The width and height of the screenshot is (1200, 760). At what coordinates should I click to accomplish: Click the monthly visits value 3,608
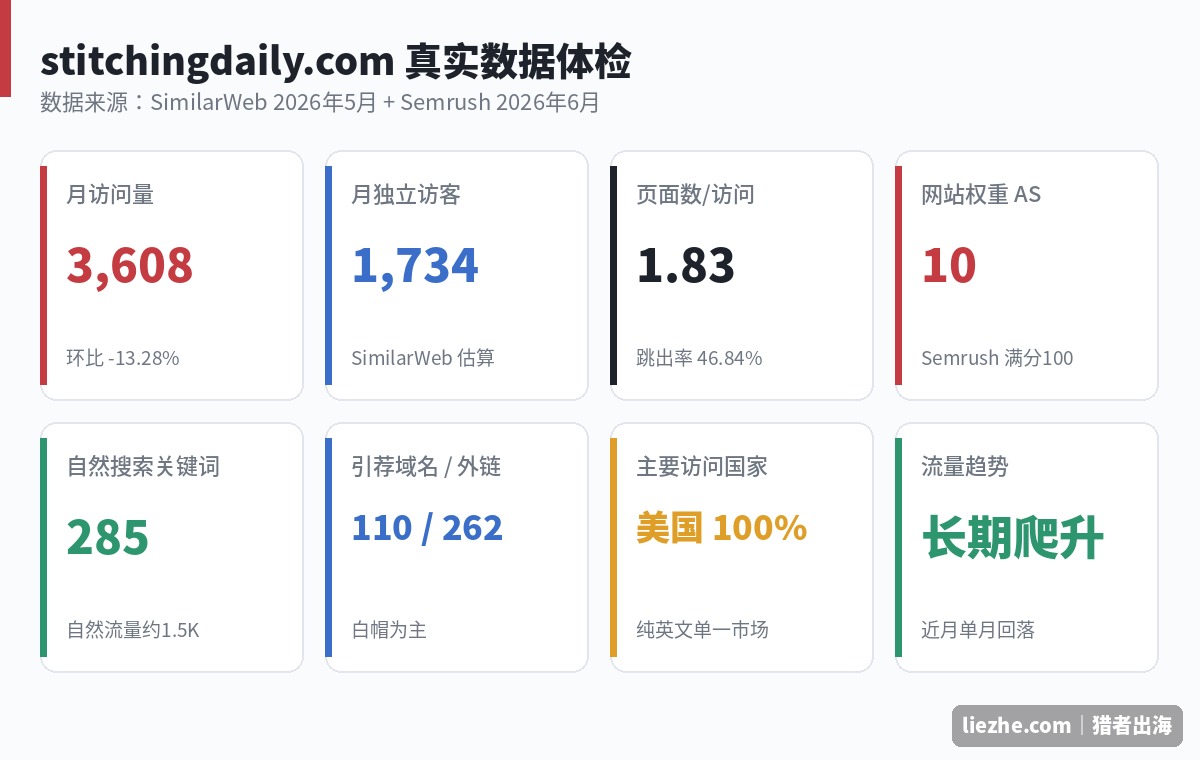(x=130, y=265)
